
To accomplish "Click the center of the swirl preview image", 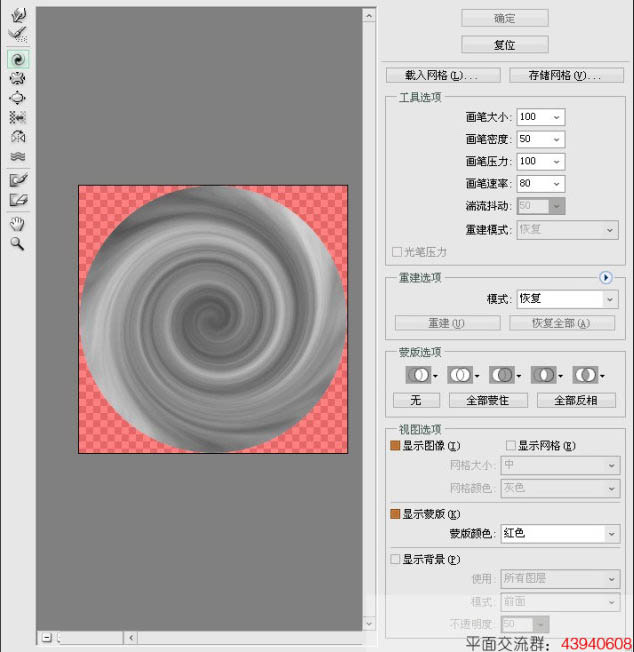I will click(x=213, y=319).
